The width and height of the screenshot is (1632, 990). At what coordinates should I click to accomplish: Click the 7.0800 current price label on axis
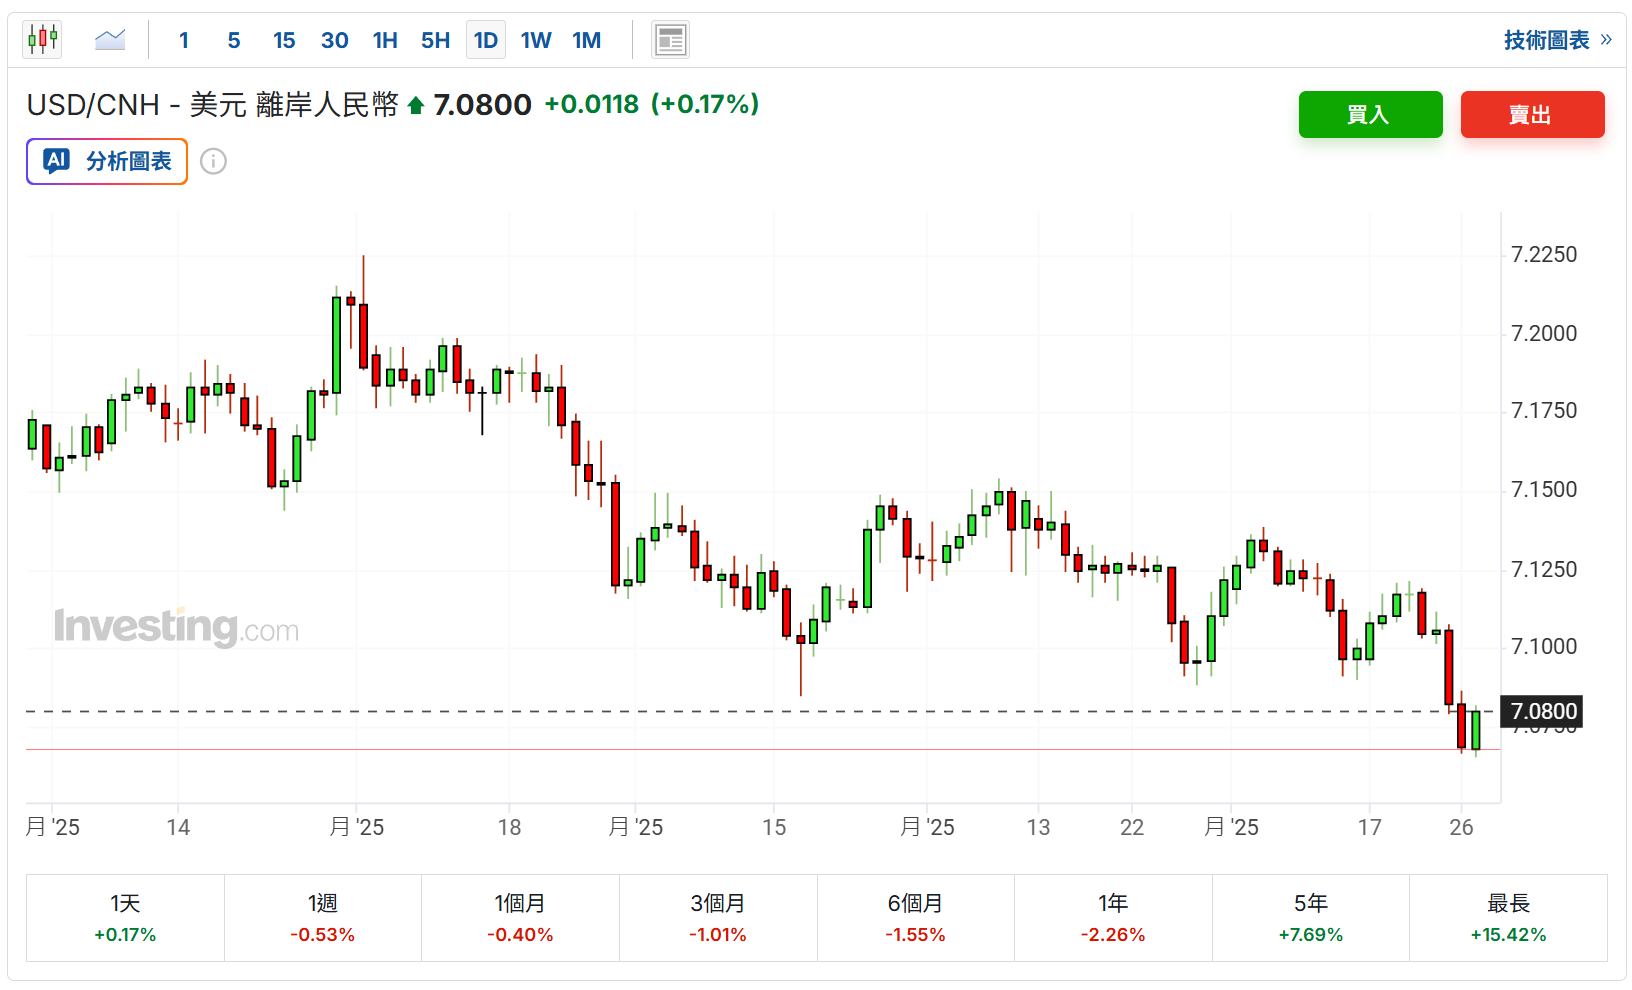(1543, 711)
